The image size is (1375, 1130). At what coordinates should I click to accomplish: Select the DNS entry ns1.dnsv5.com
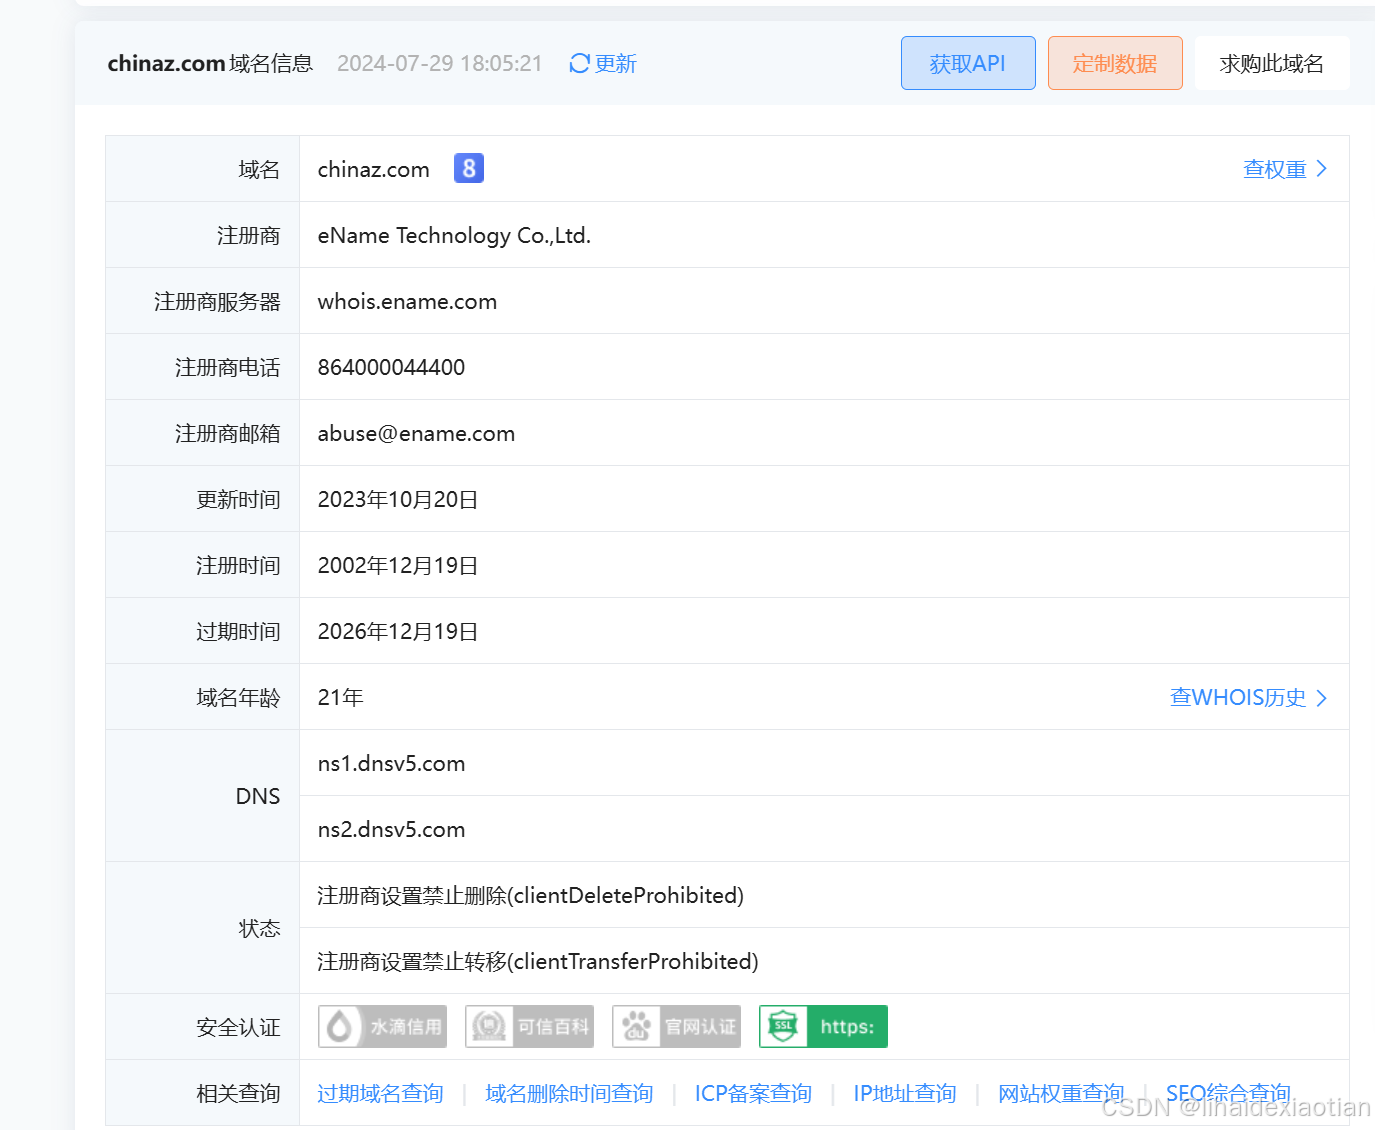point(391,763)
